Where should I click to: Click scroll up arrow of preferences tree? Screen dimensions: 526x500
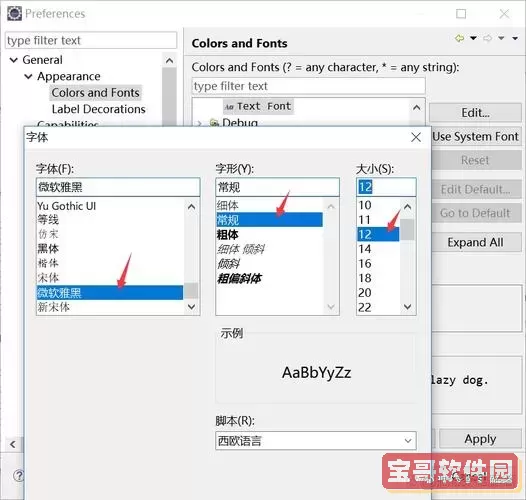pos(169,61)
